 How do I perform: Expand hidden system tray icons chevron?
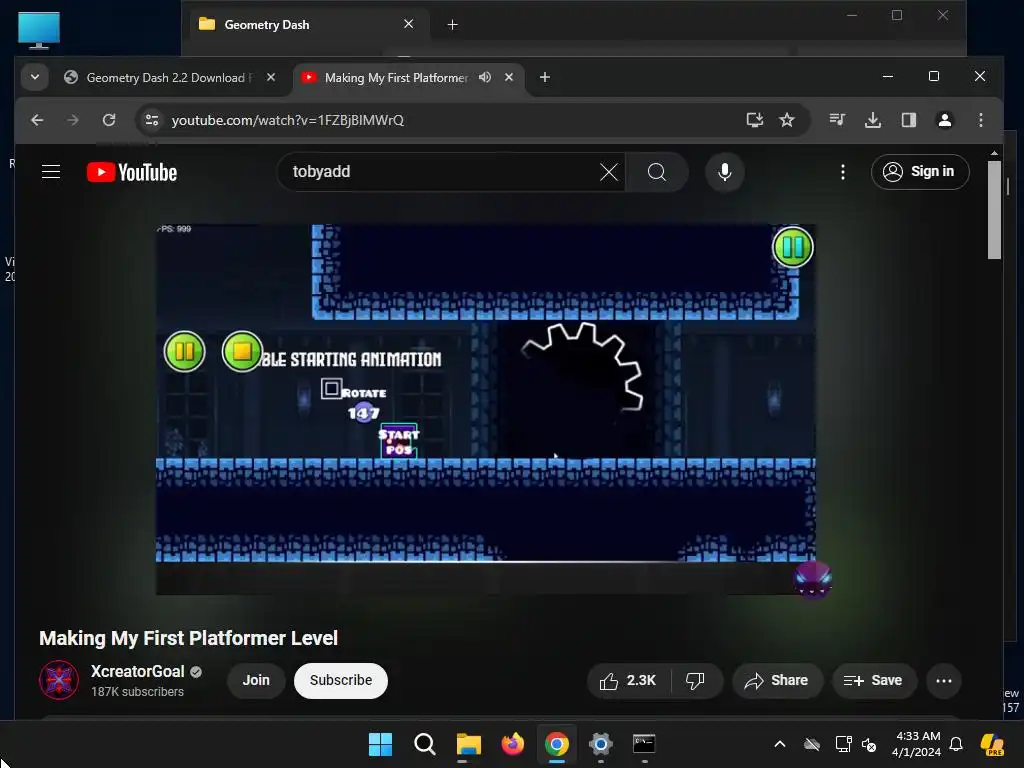point(780,744)
